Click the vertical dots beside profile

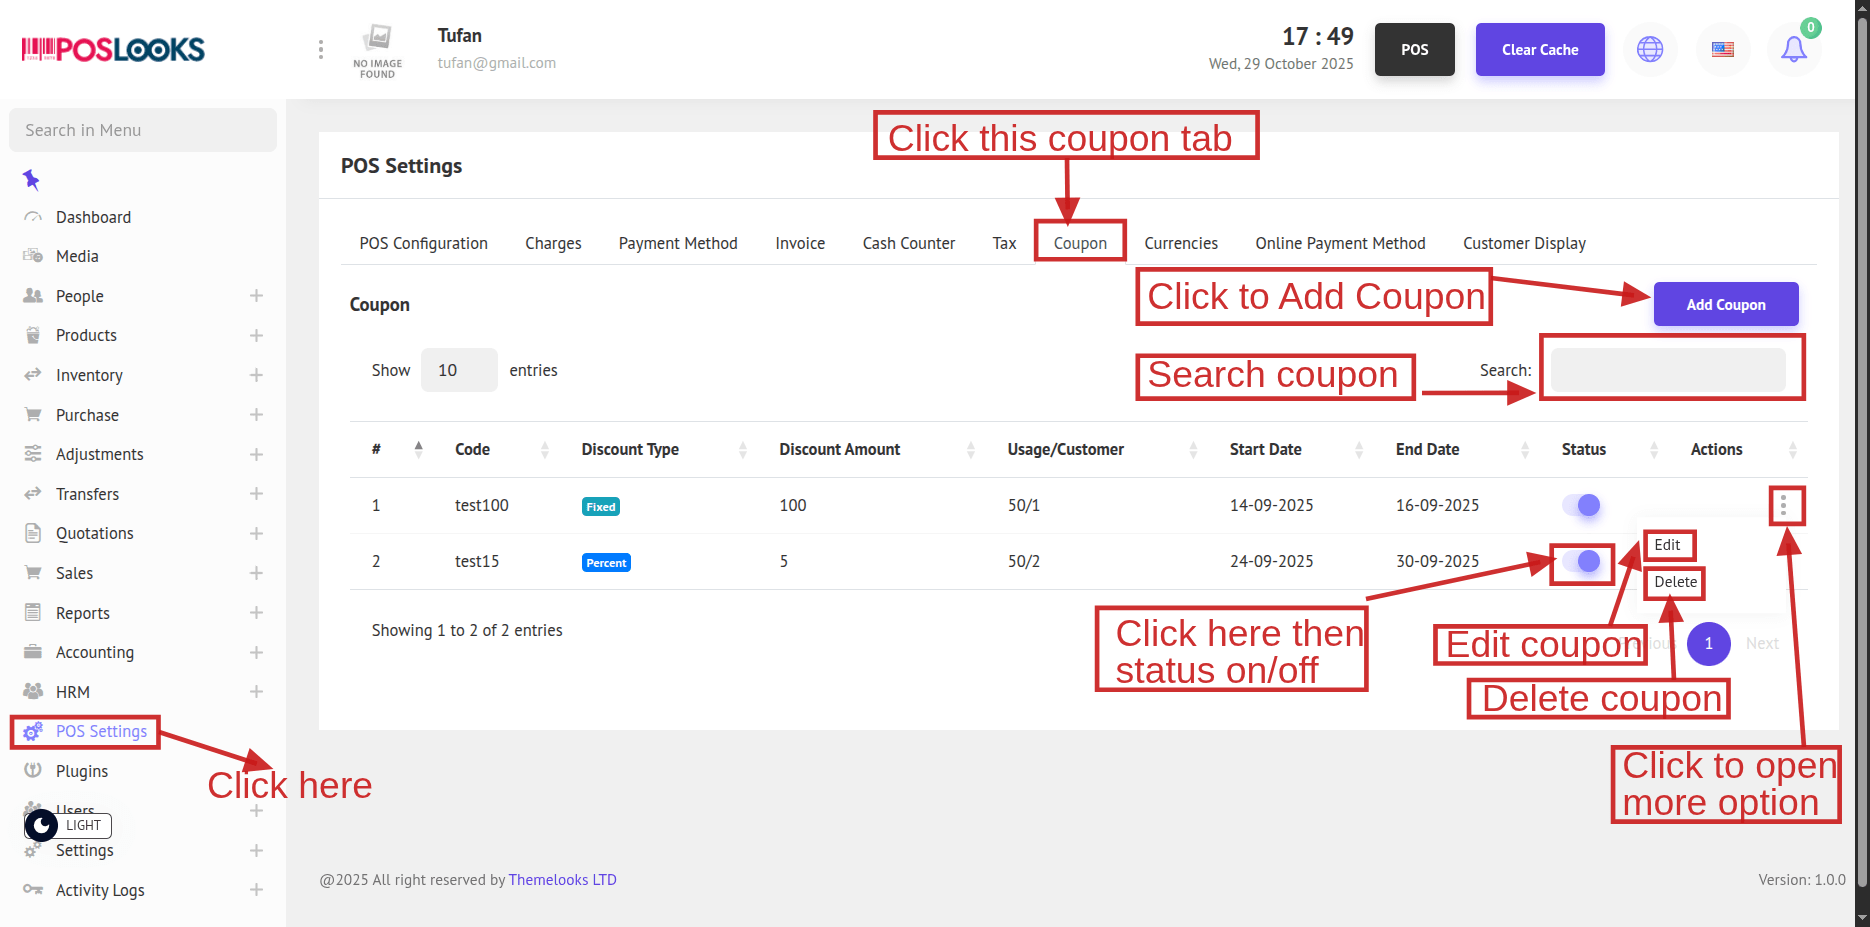tap(320, 49)
